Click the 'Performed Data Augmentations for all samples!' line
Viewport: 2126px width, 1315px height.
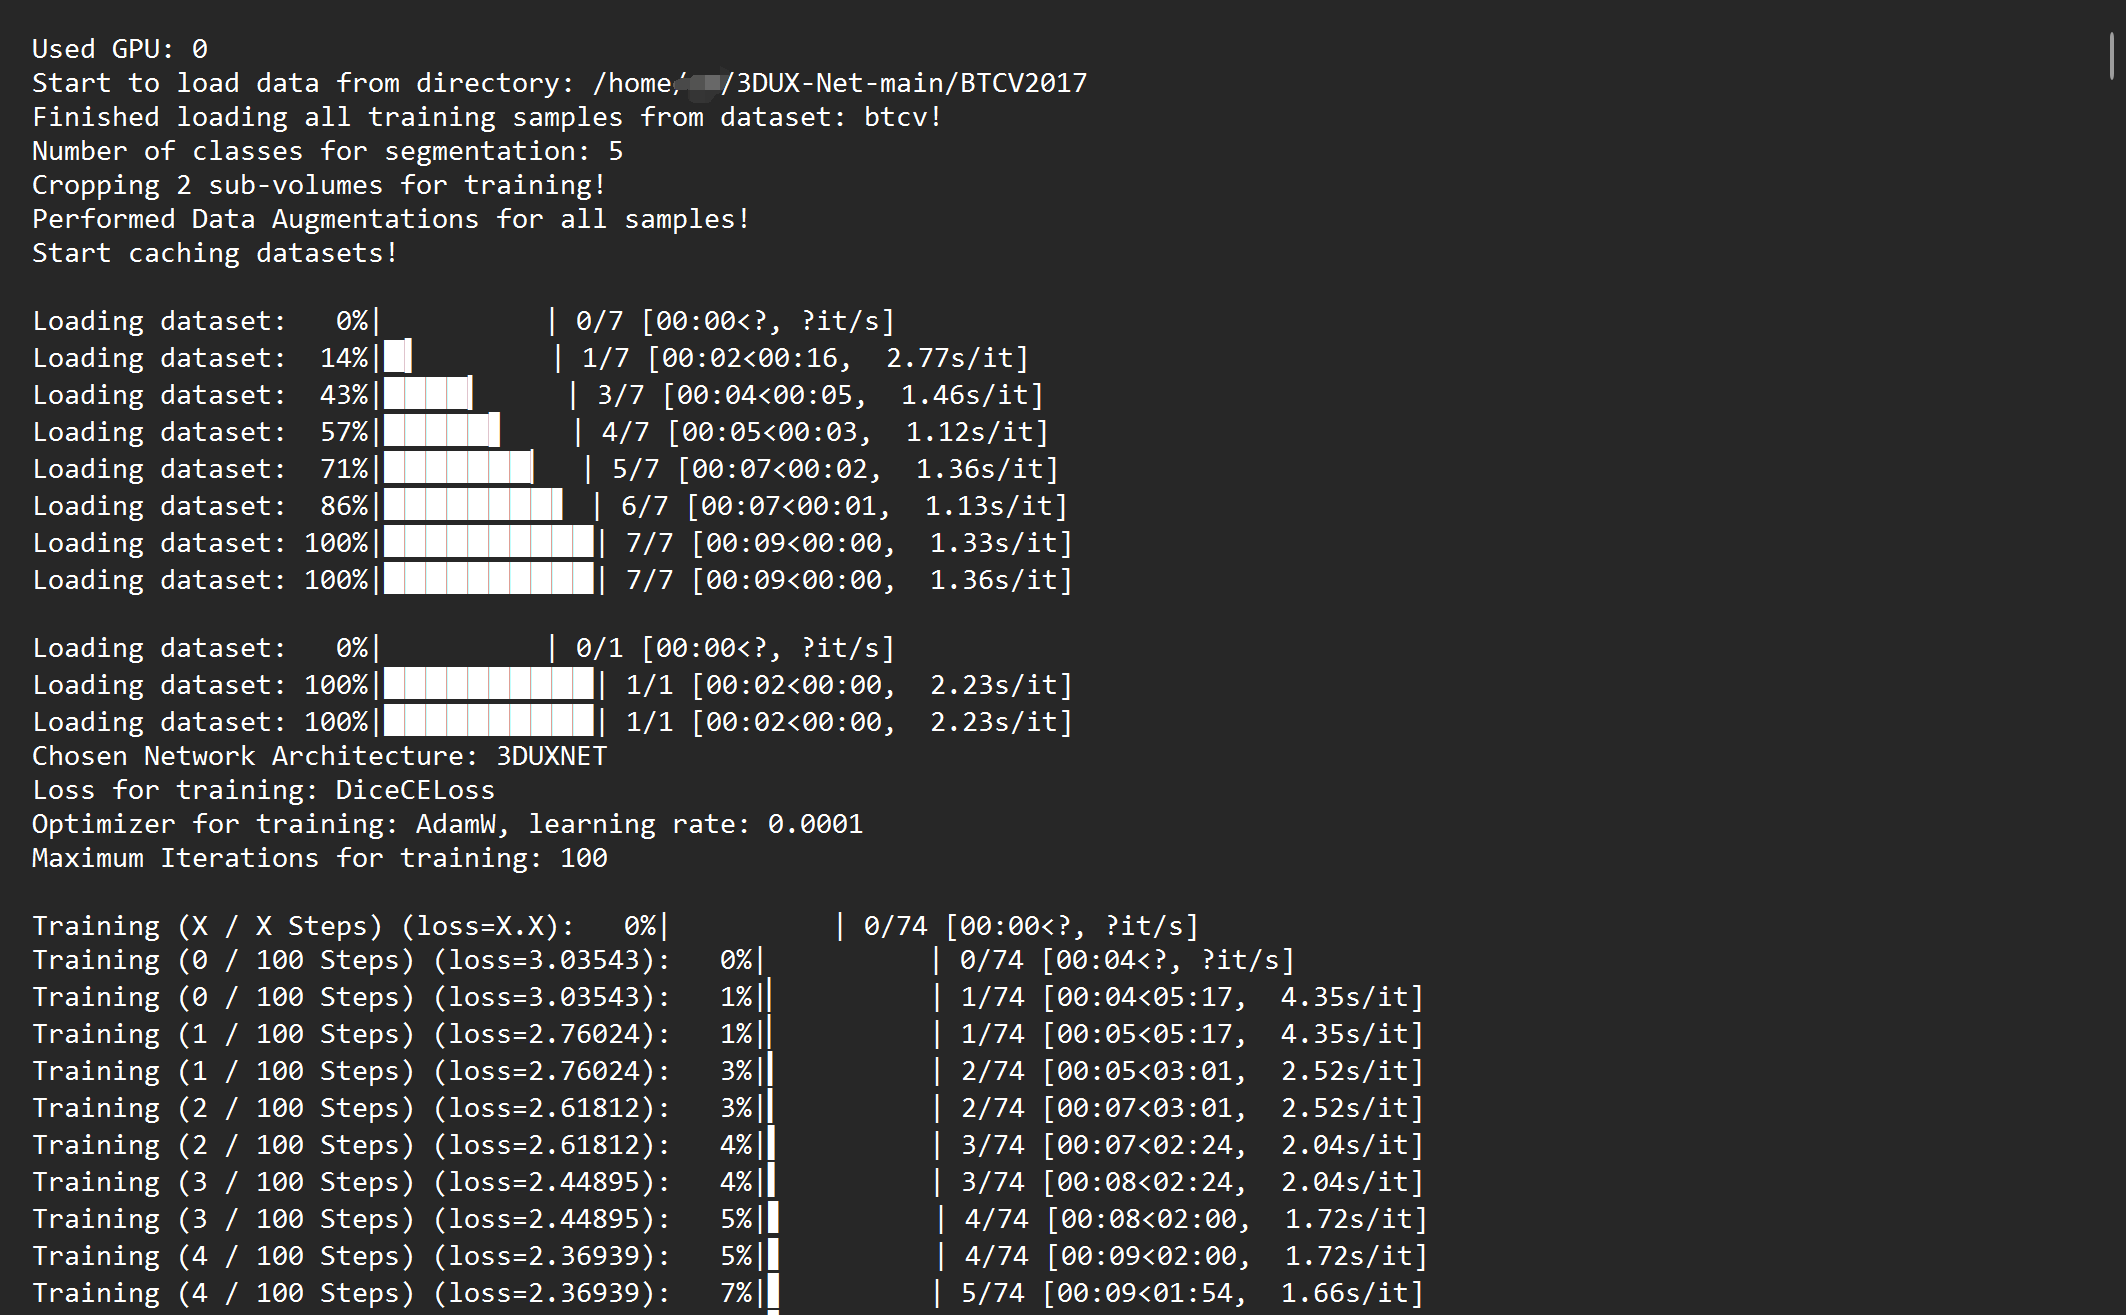(390, 219)
